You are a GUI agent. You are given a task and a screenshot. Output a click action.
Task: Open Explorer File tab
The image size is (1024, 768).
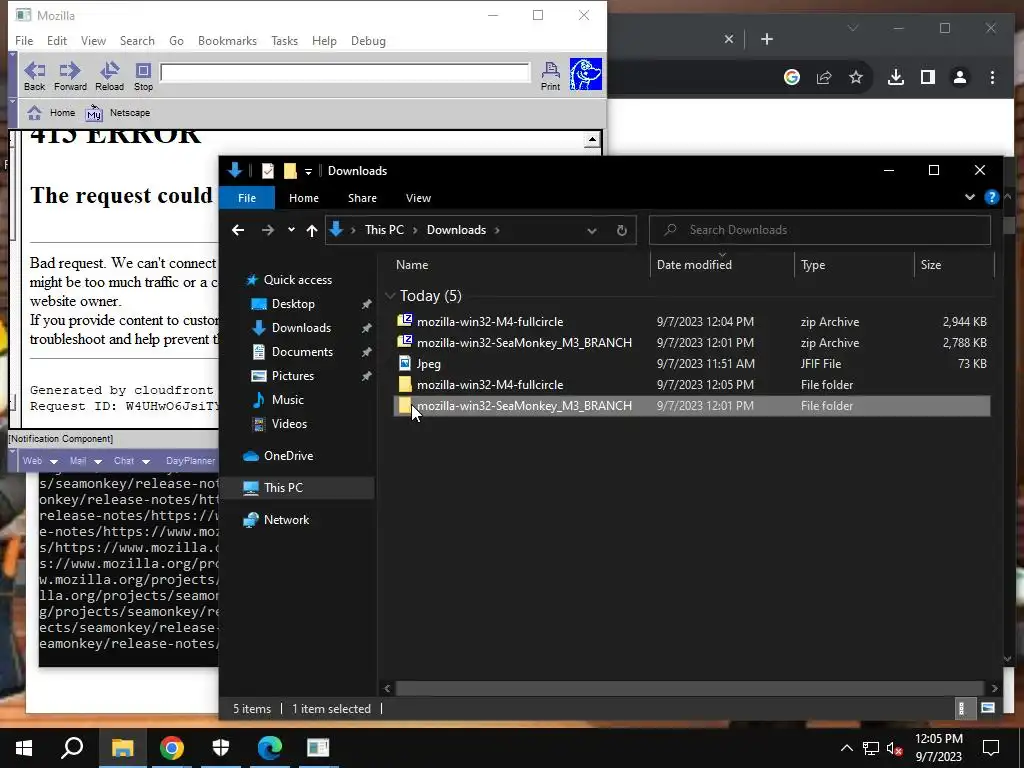click(x=247, y=198)
